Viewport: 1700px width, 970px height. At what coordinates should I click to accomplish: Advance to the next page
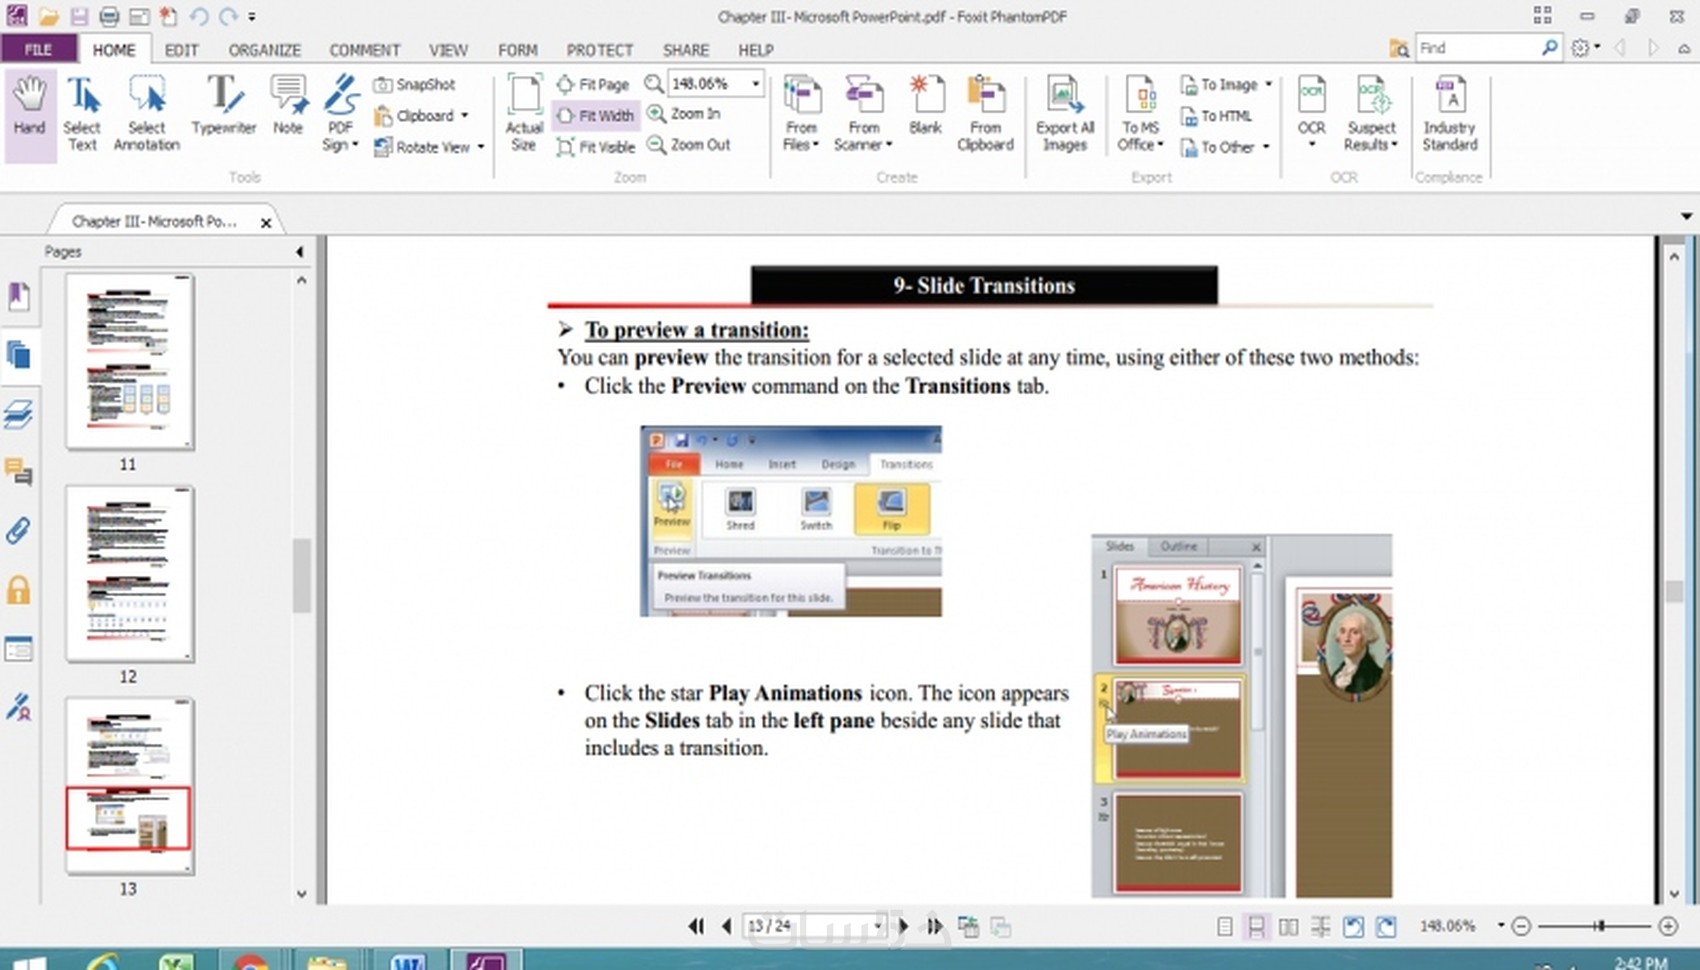[x=904, y=927]
